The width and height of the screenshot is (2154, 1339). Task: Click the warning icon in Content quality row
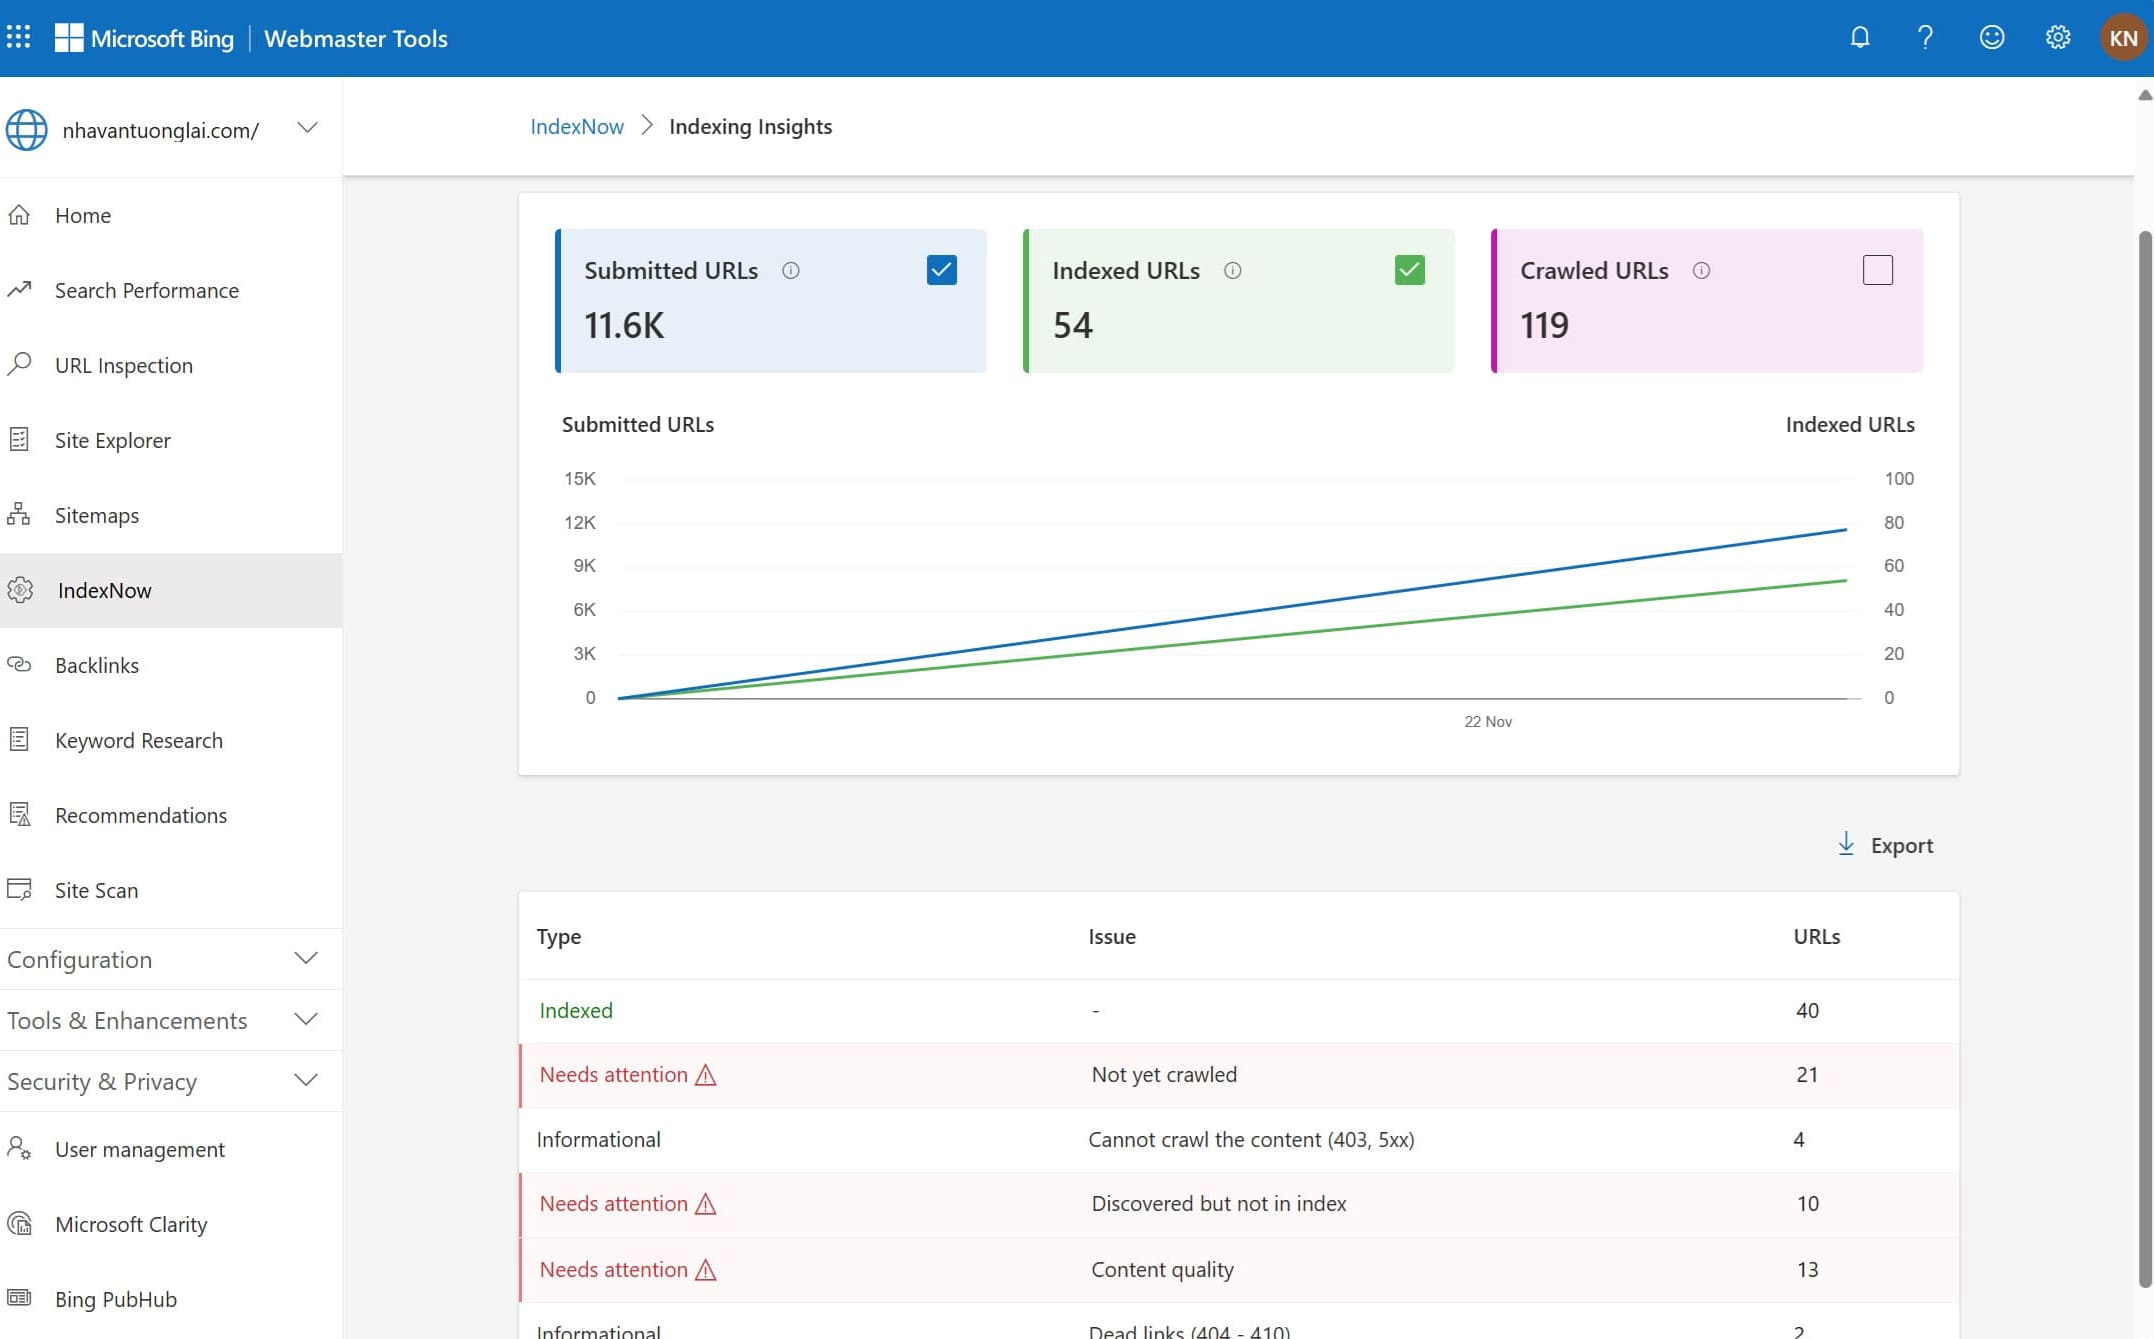[x=705, y=1270]
